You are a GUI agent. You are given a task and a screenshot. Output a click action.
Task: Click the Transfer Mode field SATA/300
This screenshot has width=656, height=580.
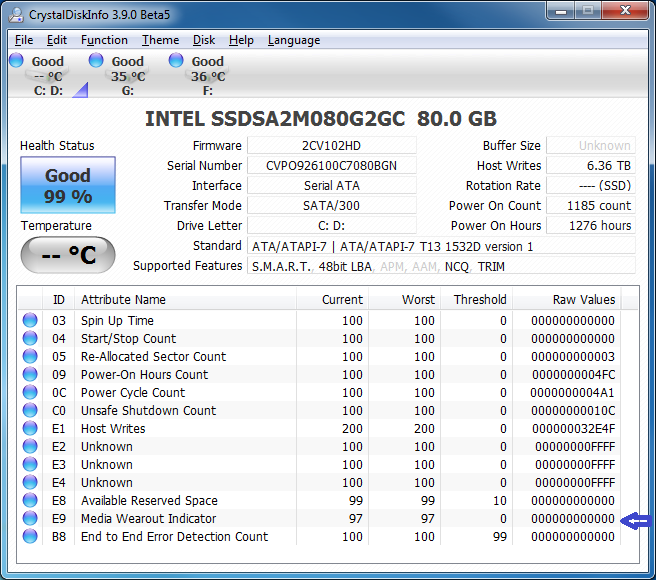(x=332, y=205)
